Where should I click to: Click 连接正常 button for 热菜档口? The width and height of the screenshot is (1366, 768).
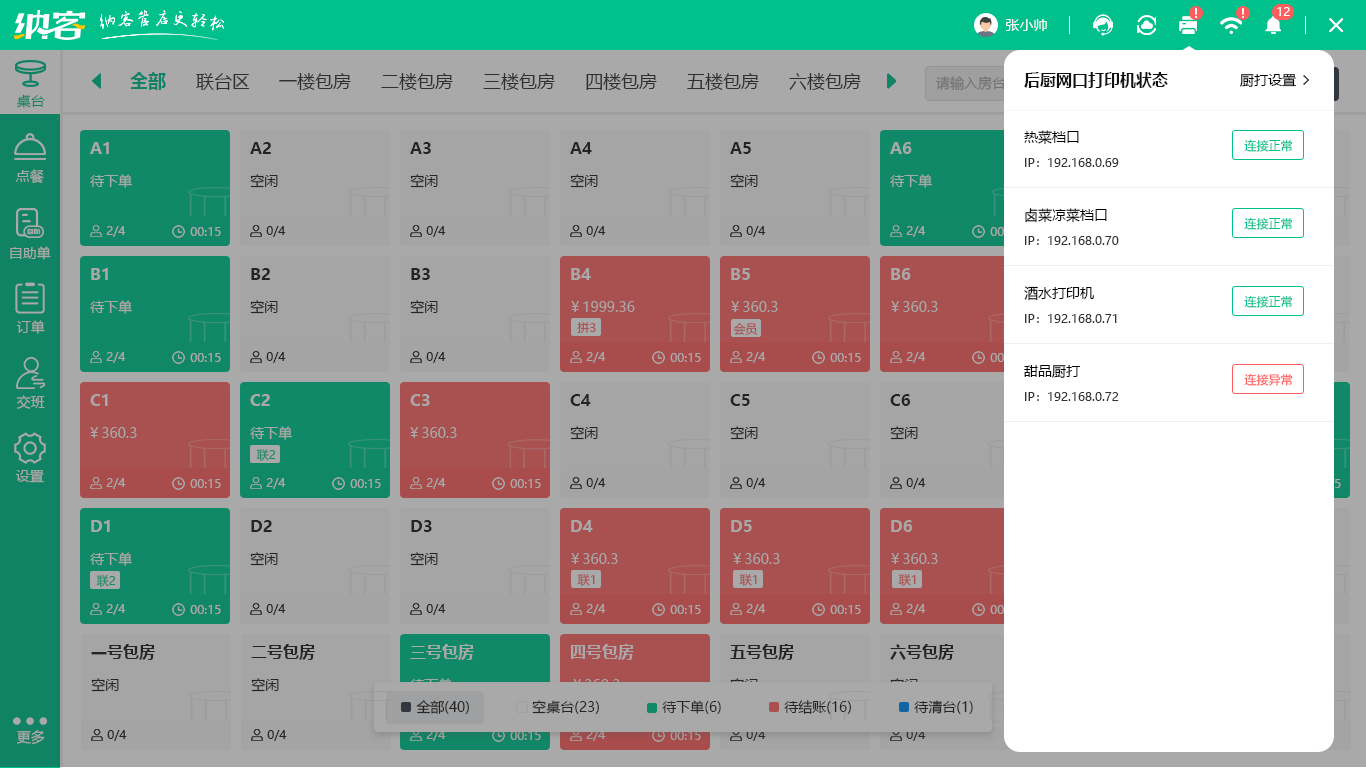coord(1267,144)
